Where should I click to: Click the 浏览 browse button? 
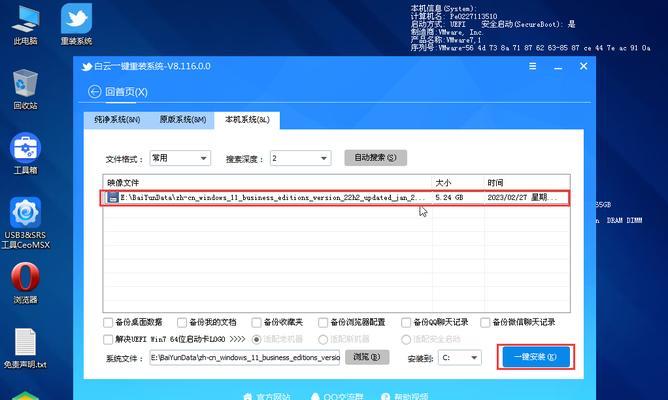[x=367, y=357]
